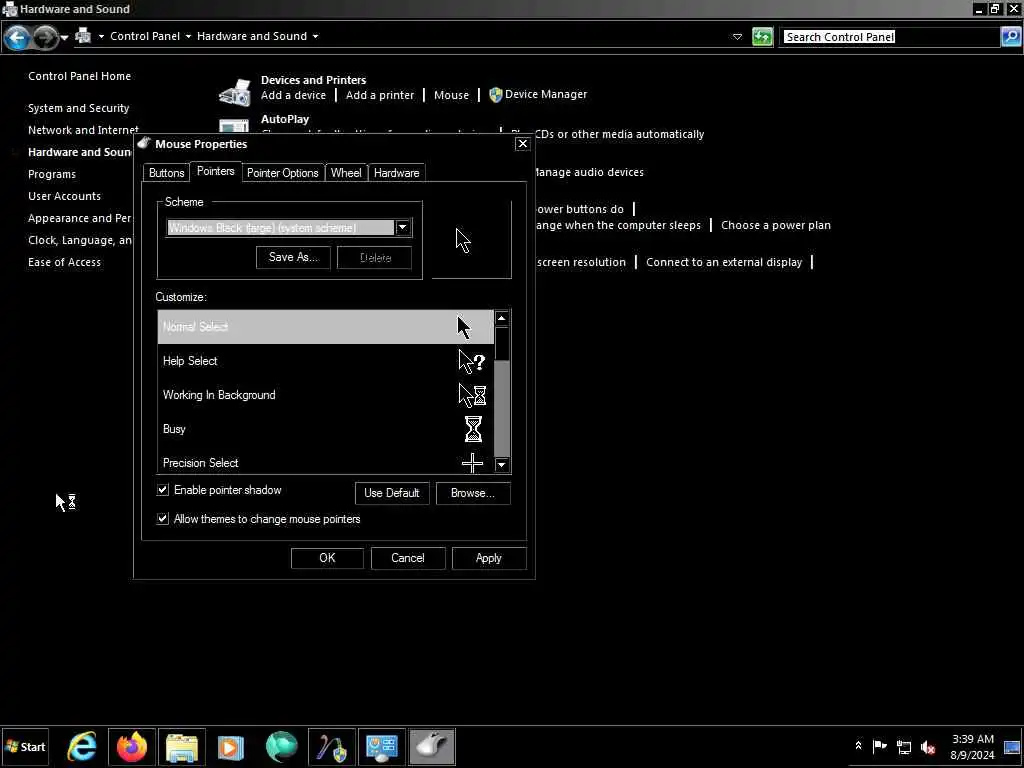Screen dimensions: 1024x768
Task: Switch to Pointer Options tab
Action: (x=283, y=172)
